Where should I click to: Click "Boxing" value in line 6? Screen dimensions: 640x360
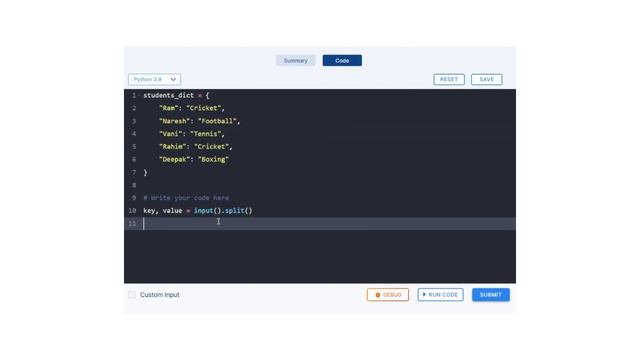pos(213,160)
